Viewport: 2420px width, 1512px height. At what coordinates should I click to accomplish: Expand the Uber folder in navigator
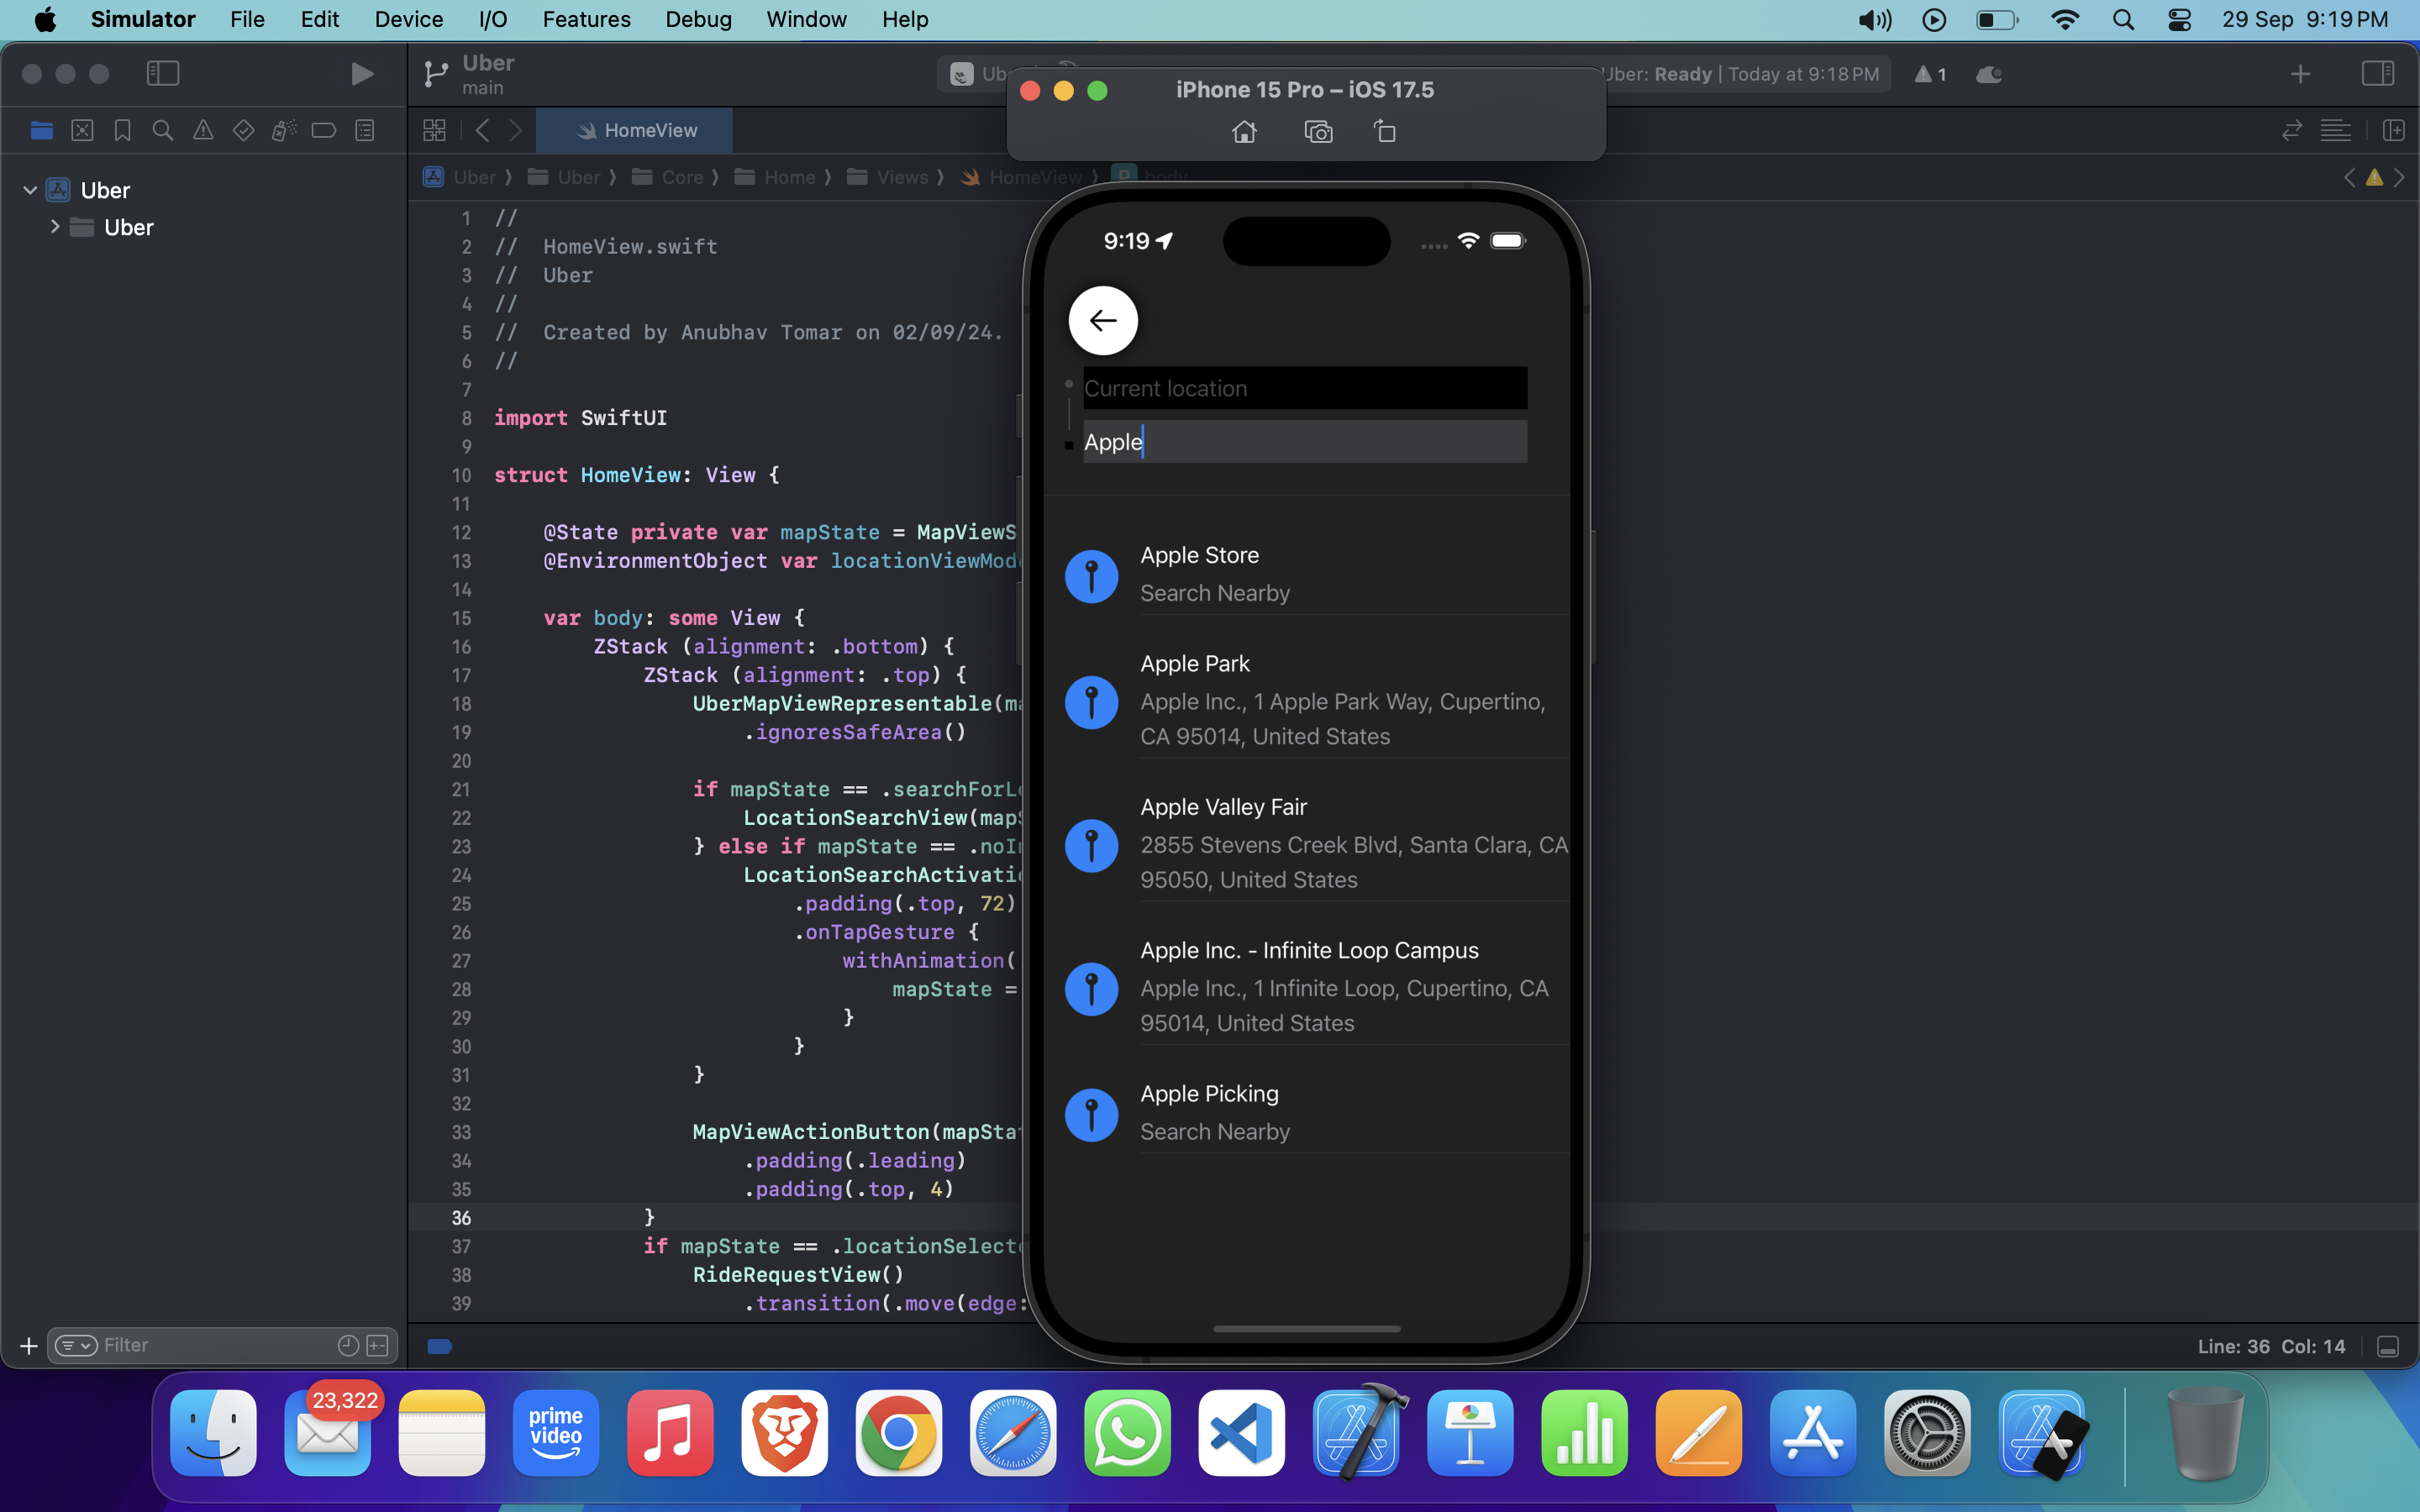click(55, 227)
